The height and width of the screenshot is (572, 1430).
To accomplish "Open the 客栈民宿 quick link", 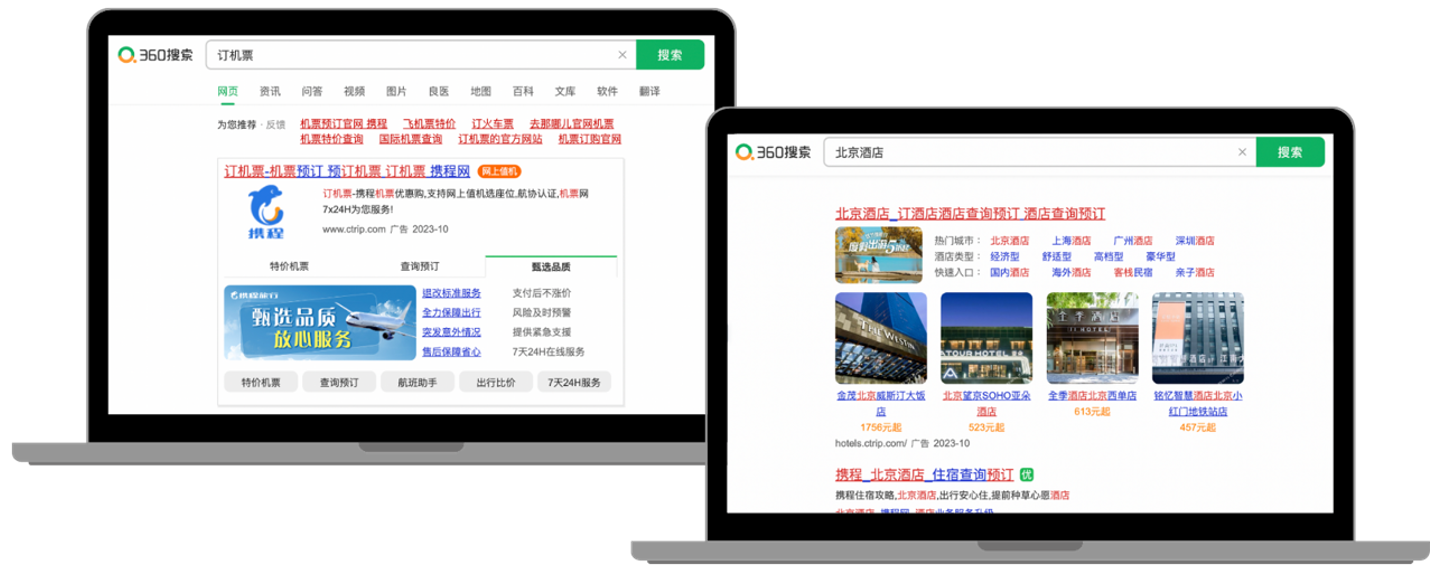I will tap(1133, 272).
